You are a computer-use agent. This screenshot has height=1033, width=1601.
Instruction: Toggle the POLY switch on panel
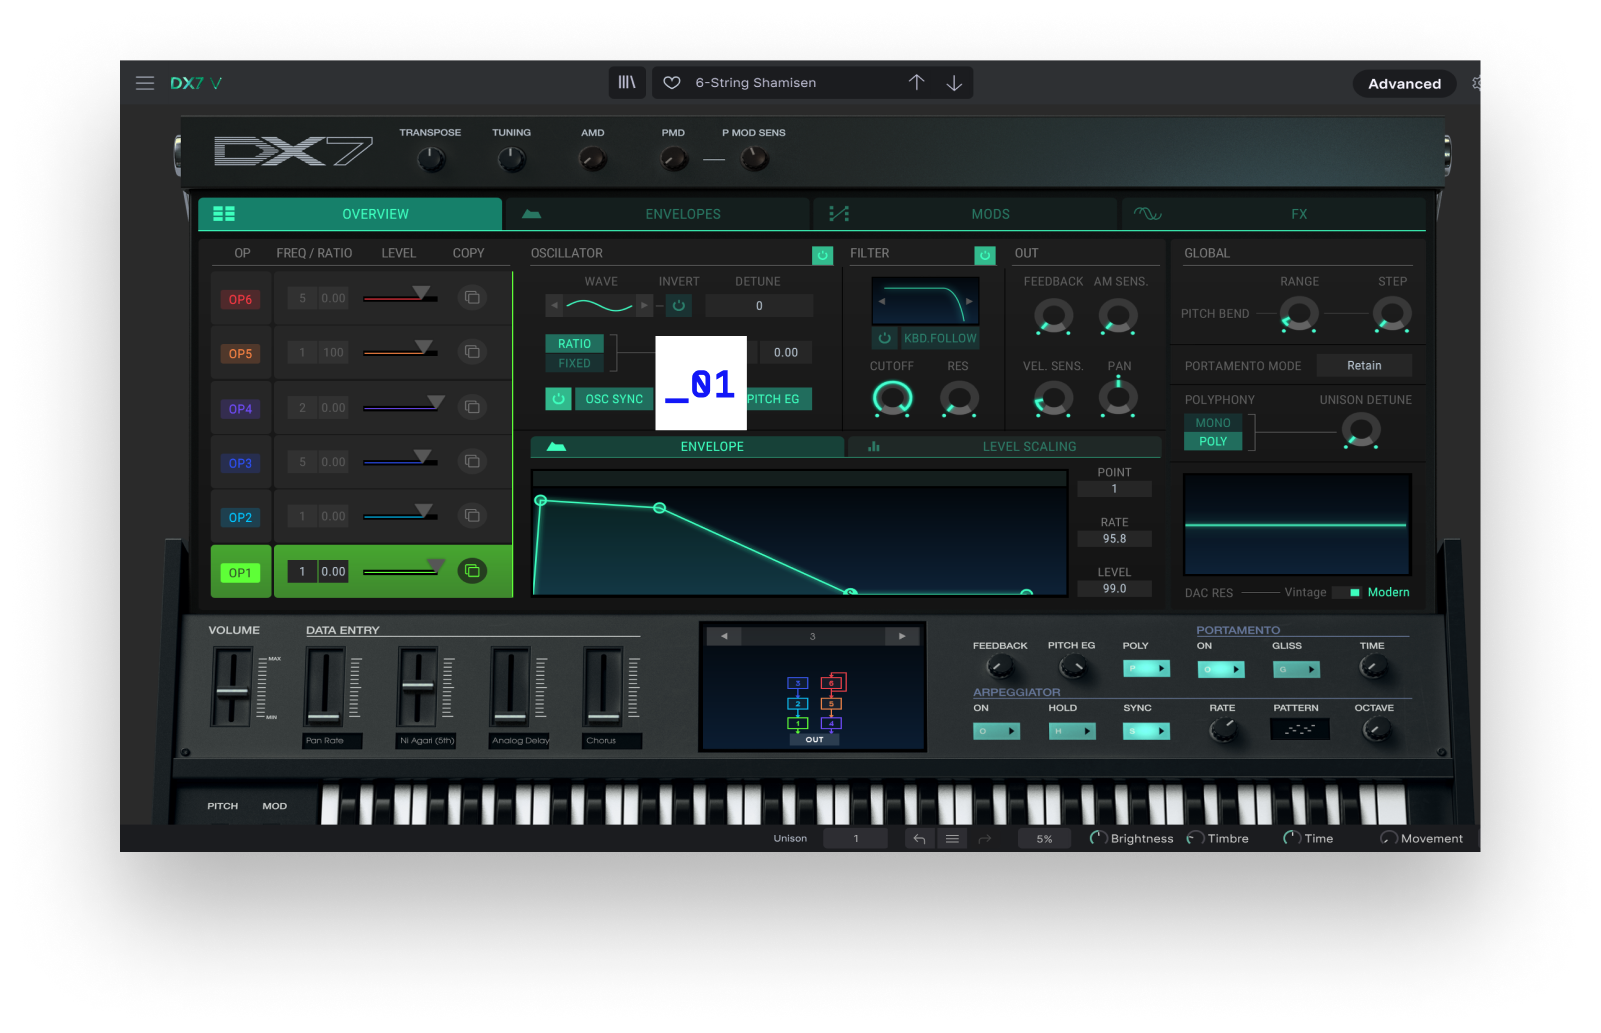pyautogui.click(x=1146, y=669)
